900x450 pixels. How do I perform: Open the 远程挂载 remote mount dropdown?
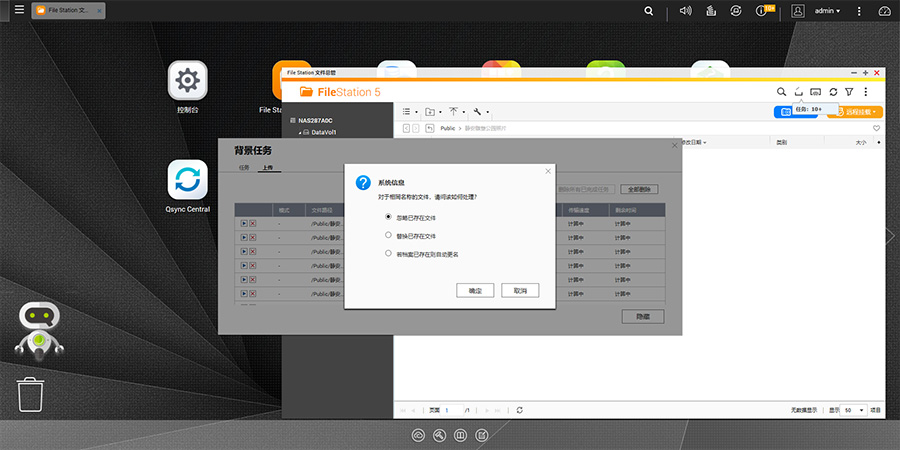point(854,112)
